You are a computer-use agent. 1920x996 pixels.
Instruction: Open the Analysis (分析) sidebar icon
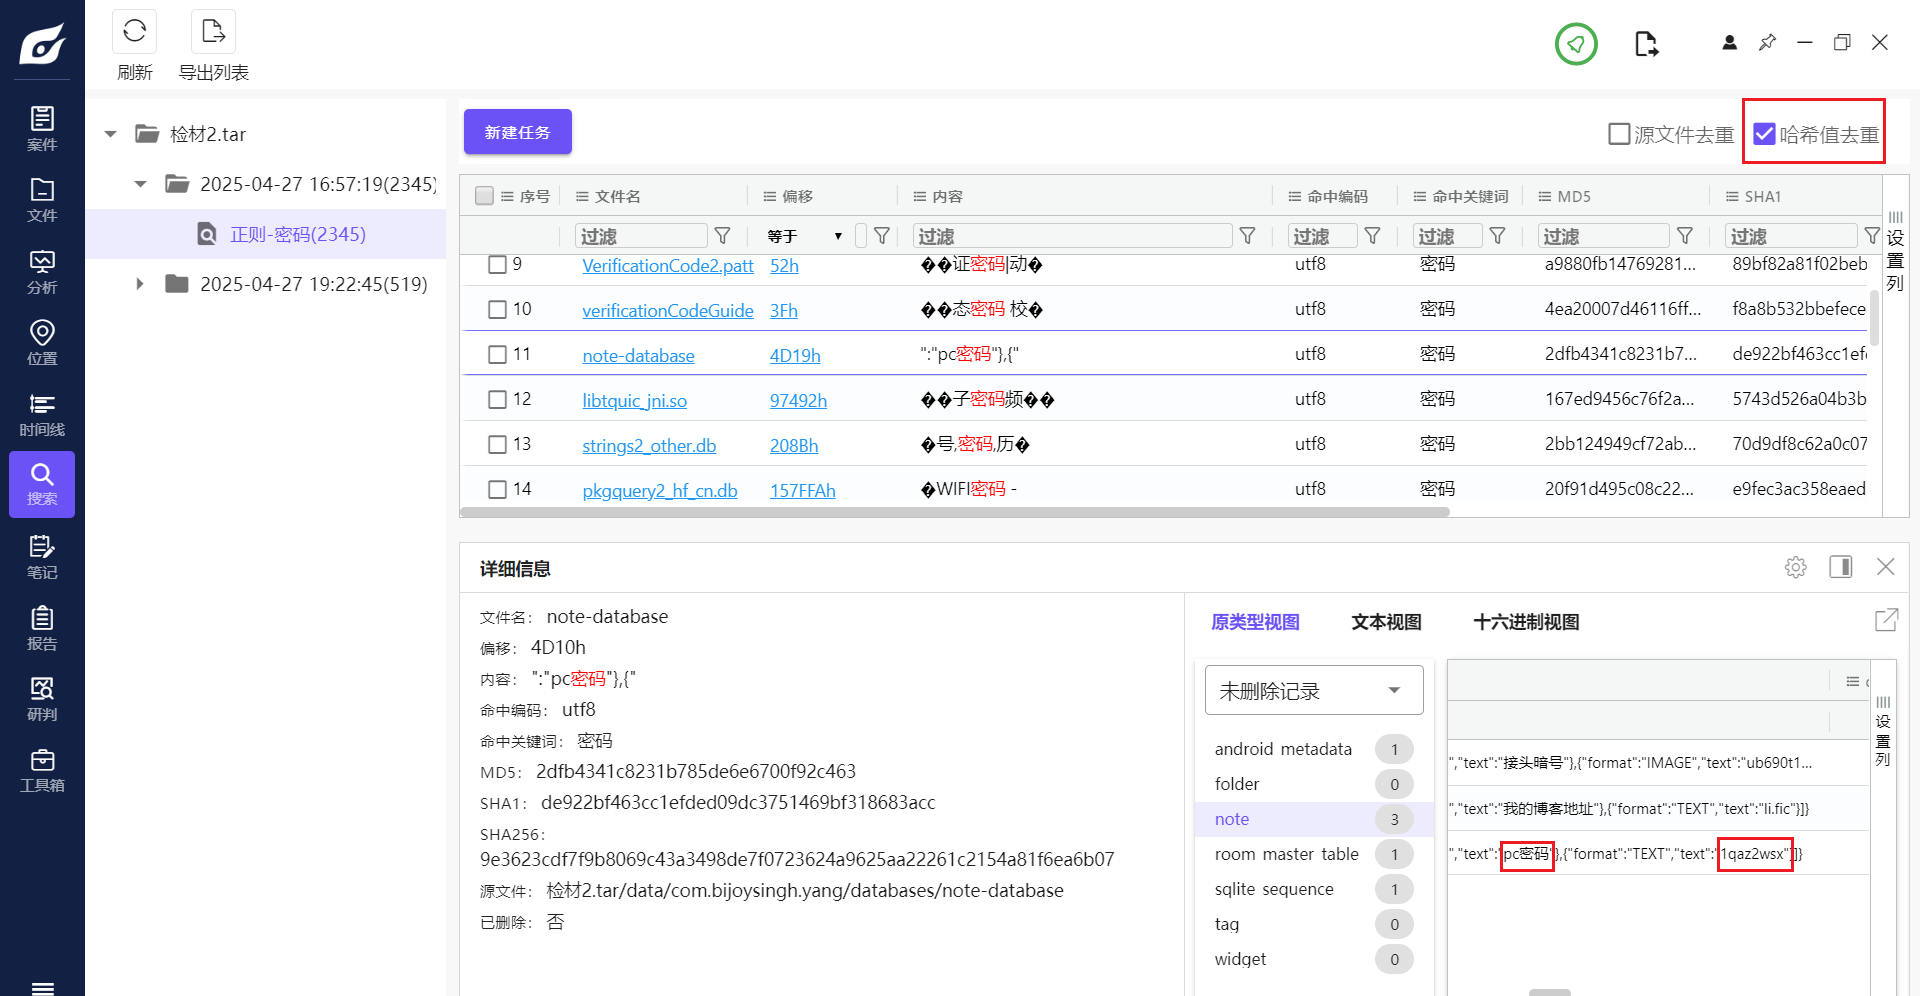pyautogui.click(x=42, y=271)
